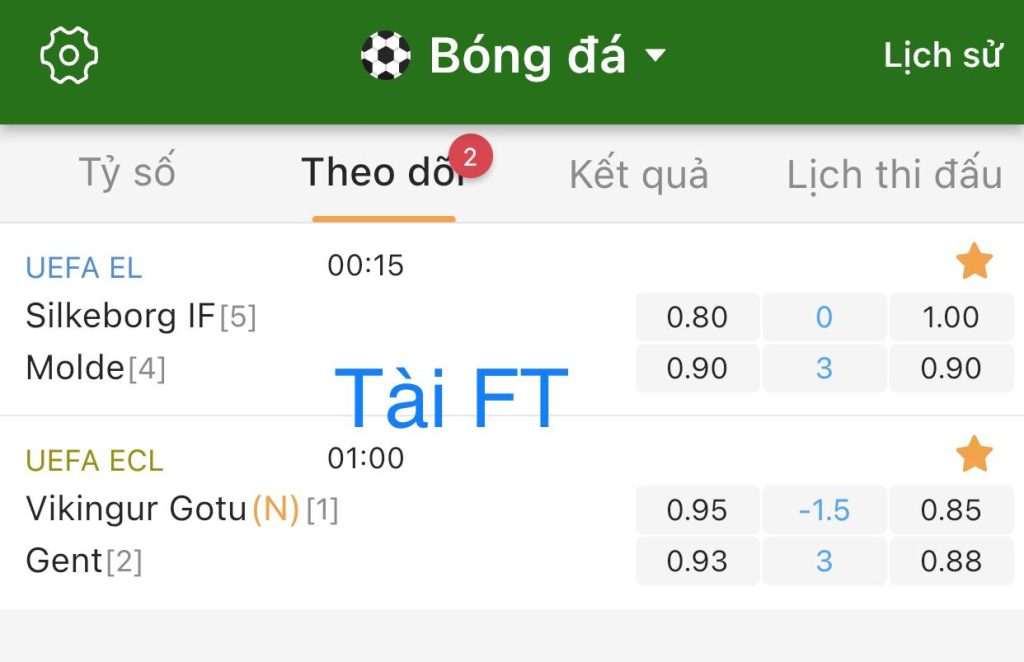The height and width of the screenshot is (662, 1024).
Task: Select the 0.80 odds for Silkeborg
Action: [697, 317]
